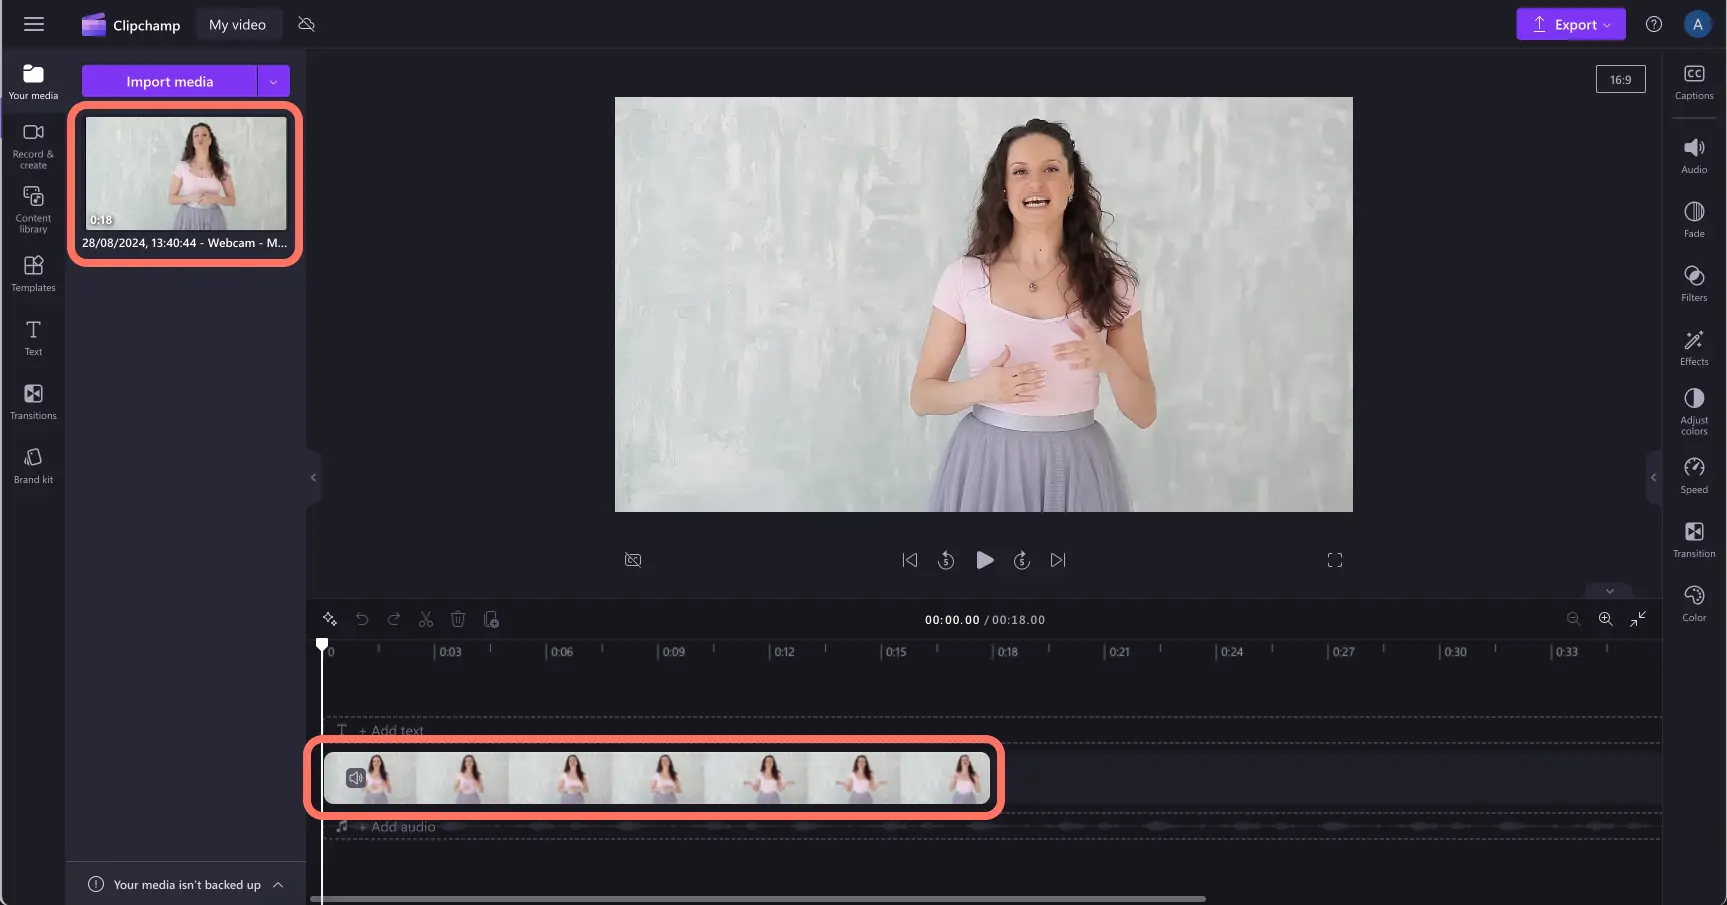Open the Effects panel

coord(1694,348)
